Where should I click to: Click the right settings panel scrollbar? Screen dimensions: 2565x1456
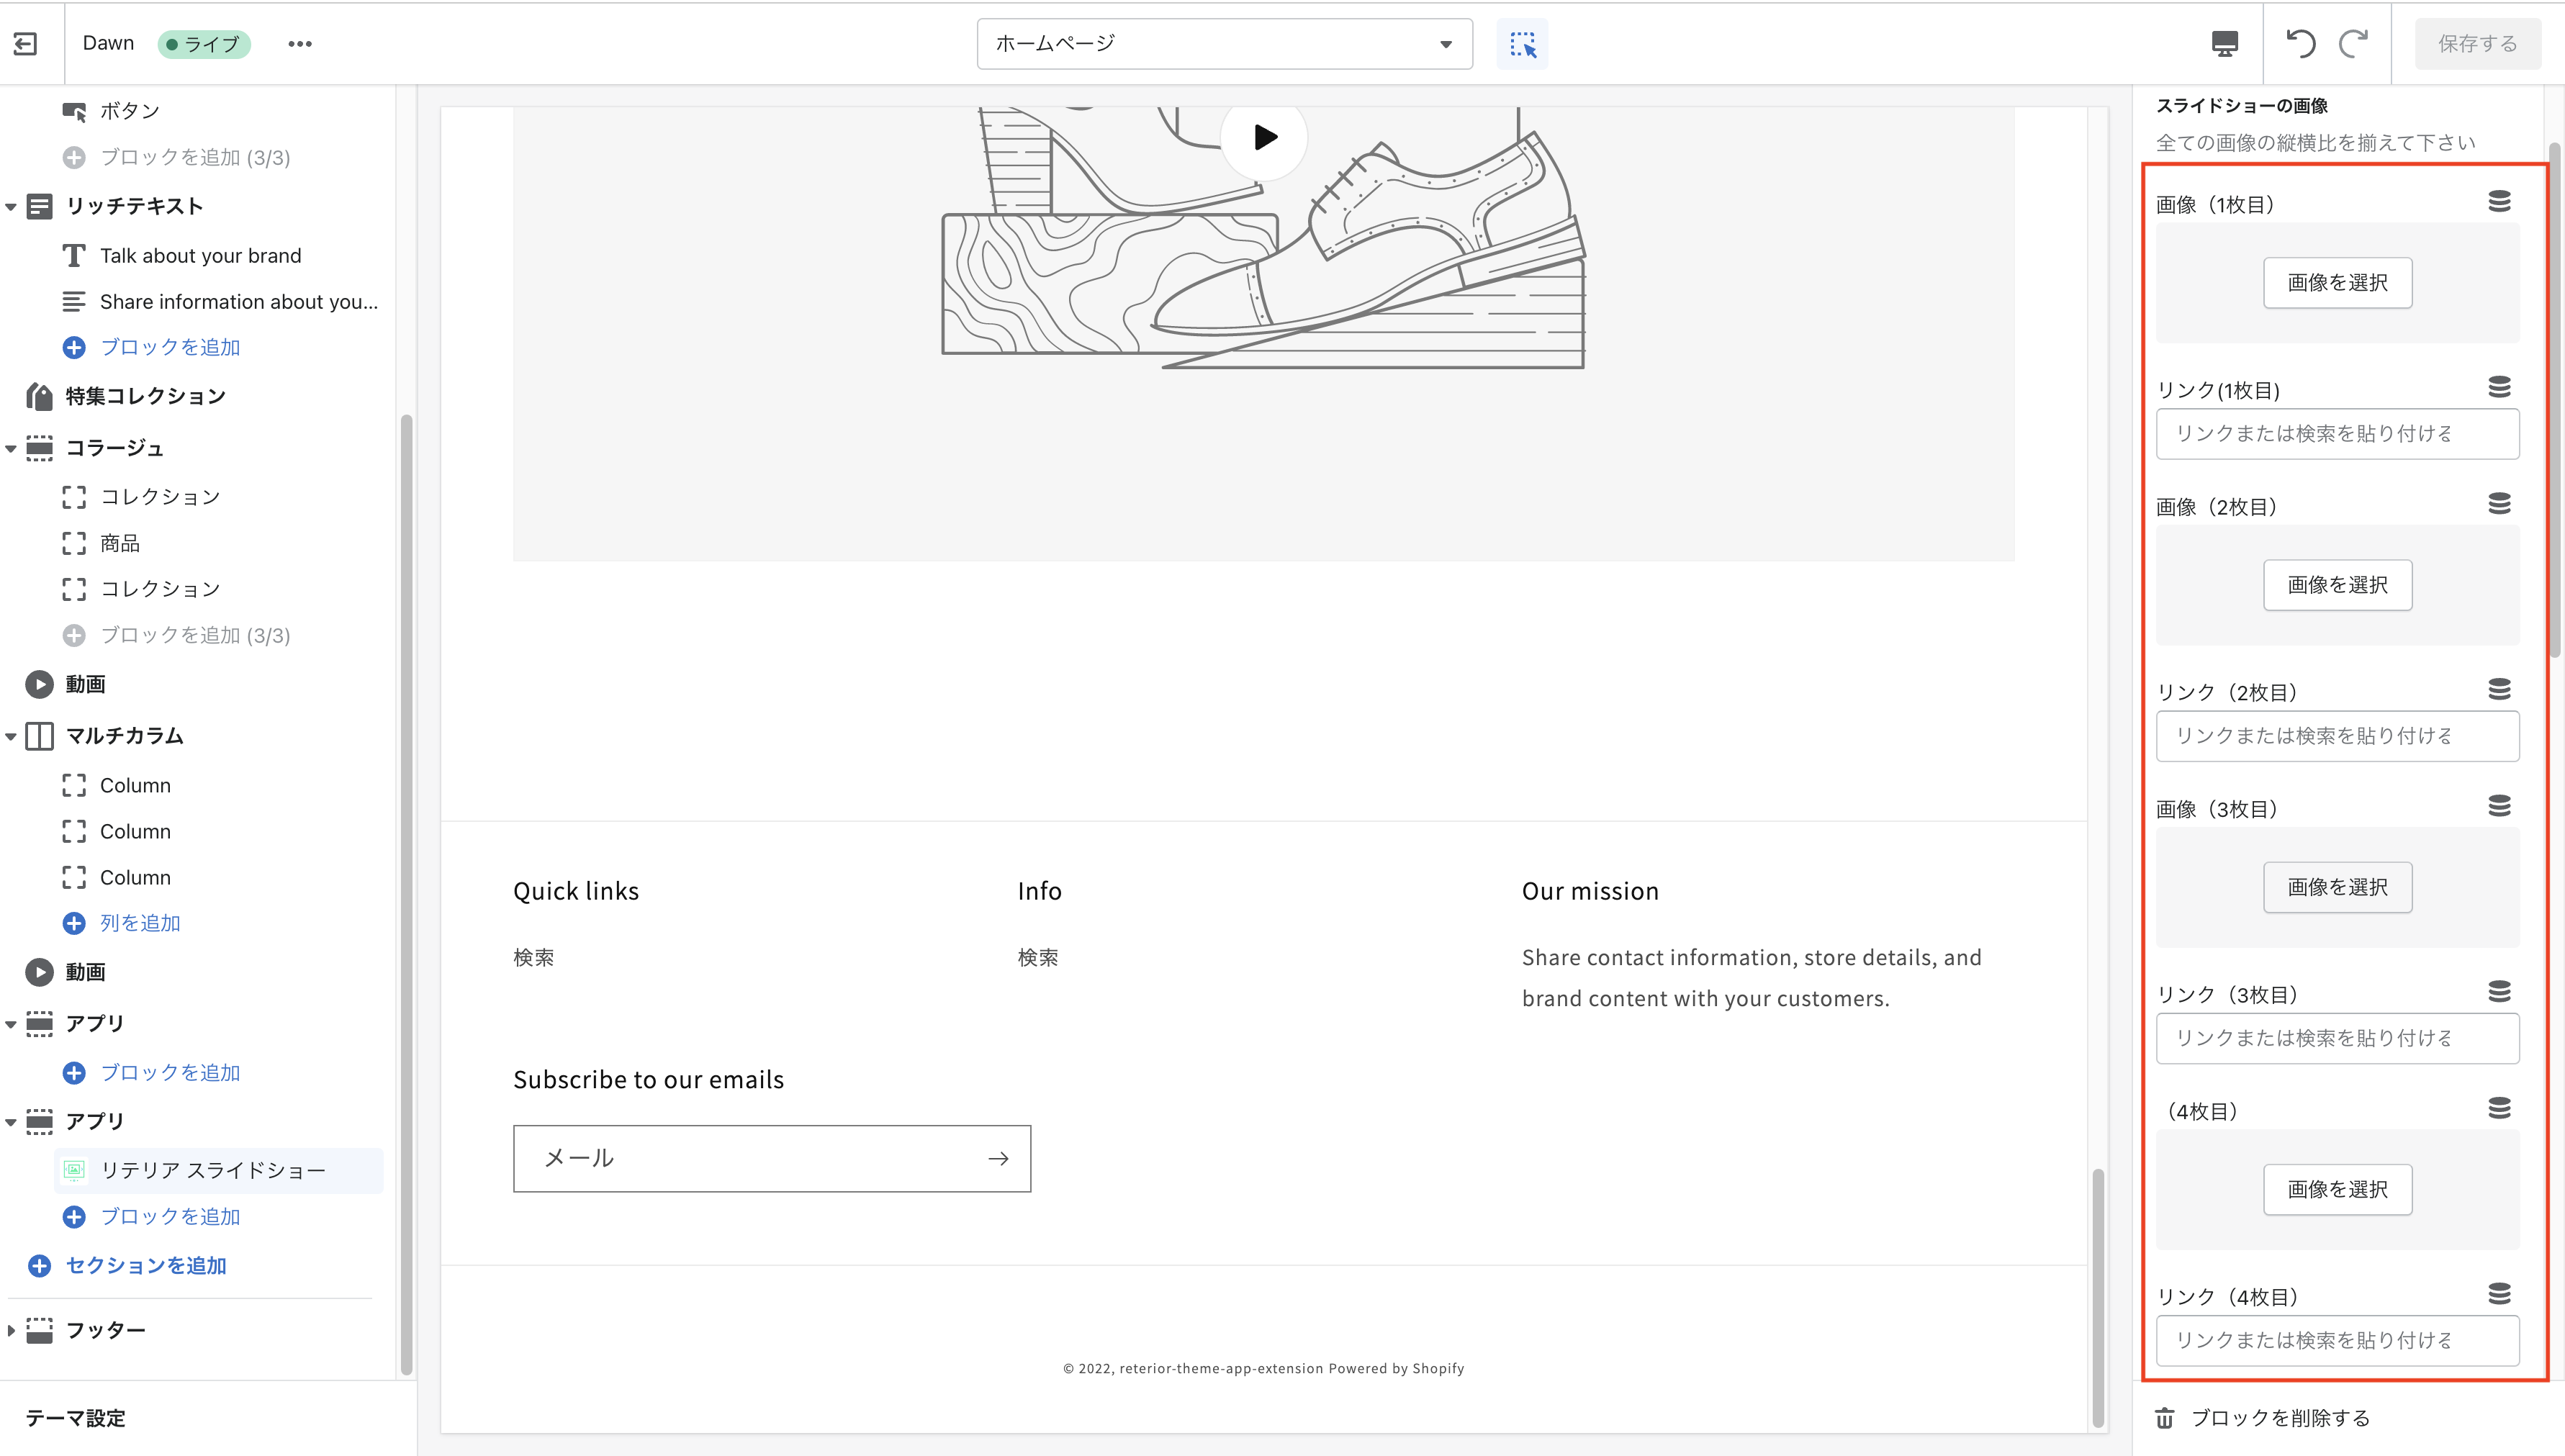click(2554, 400)
